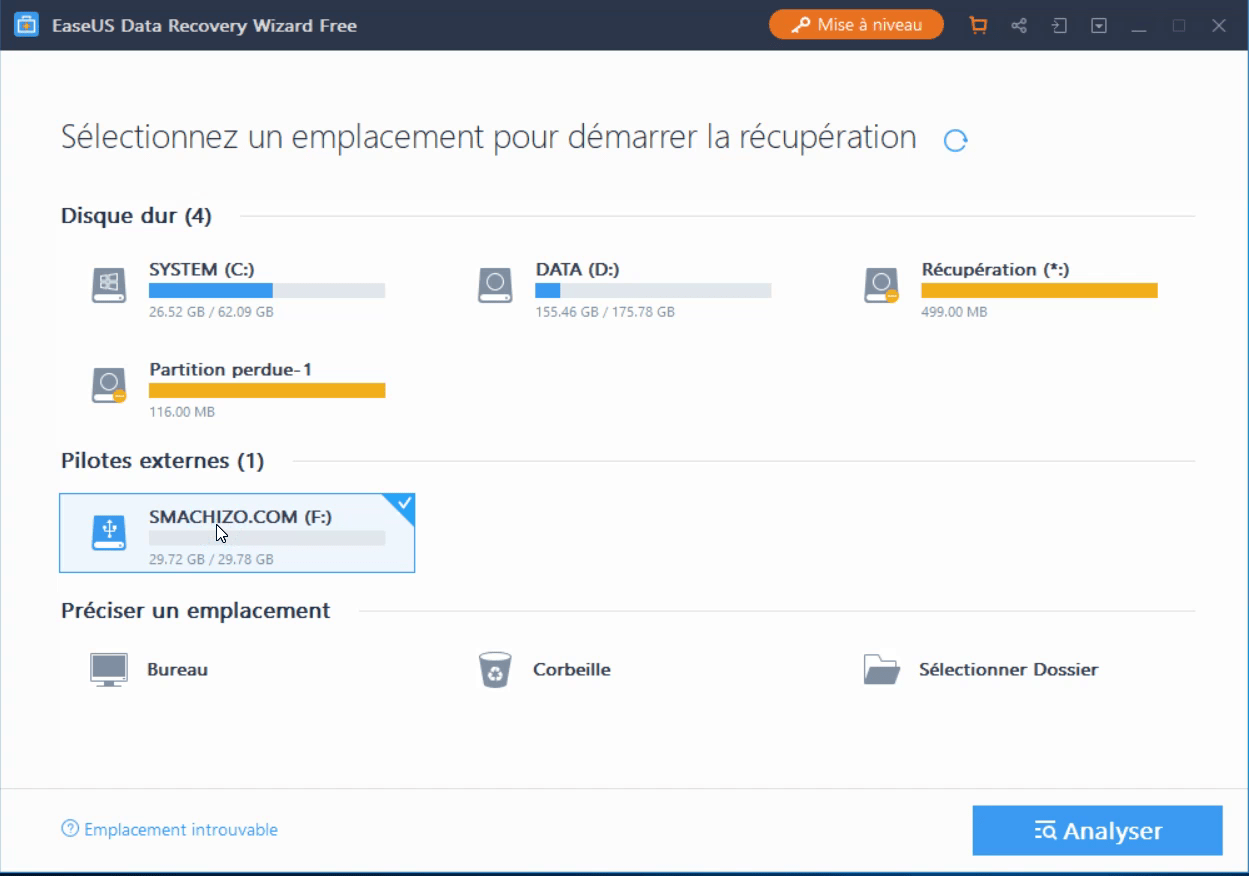Click the refresh drives icon beside the heading
1249x876 pixels.
tap(955, 141)
